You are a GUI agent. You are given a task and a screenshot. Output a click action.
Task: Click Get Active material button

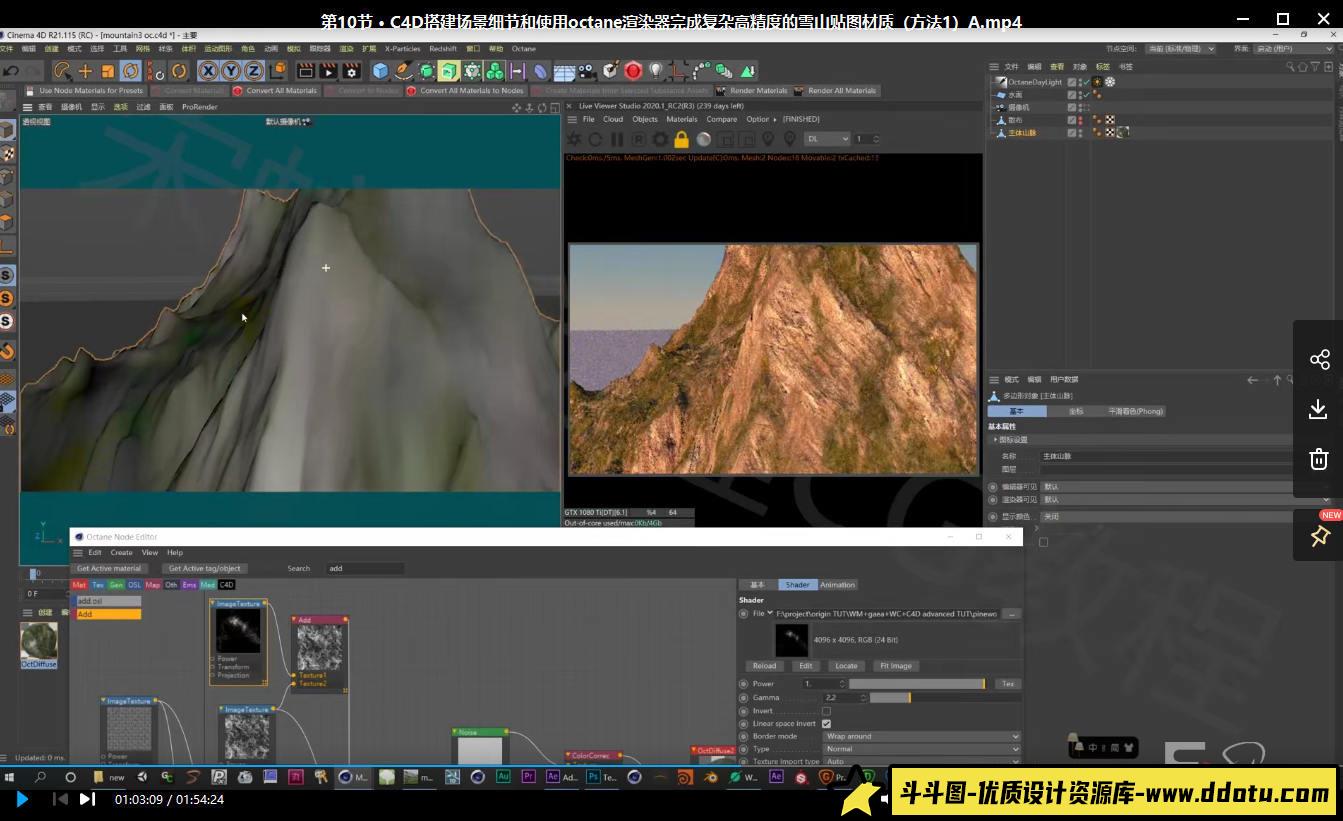(109, 568)
